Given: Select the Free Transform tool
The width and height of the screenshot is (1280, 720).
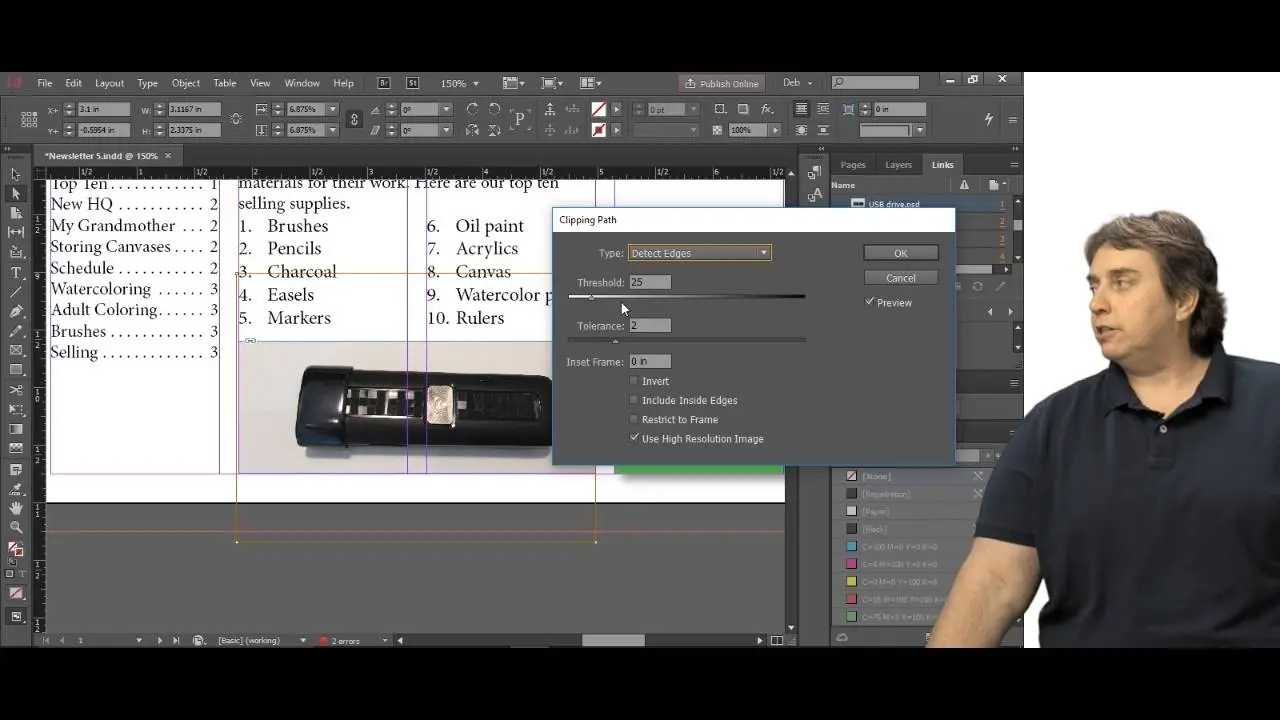Looking at the screenshot, I should 16,410.
